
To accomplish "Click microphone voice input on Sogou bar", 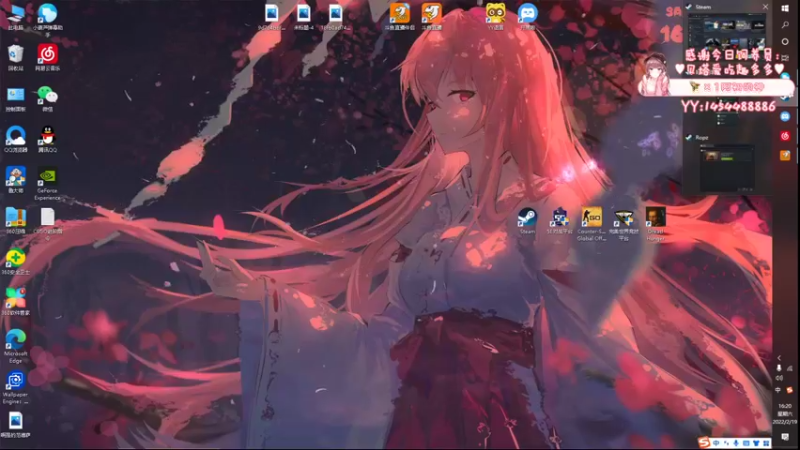I will (736, 443).
